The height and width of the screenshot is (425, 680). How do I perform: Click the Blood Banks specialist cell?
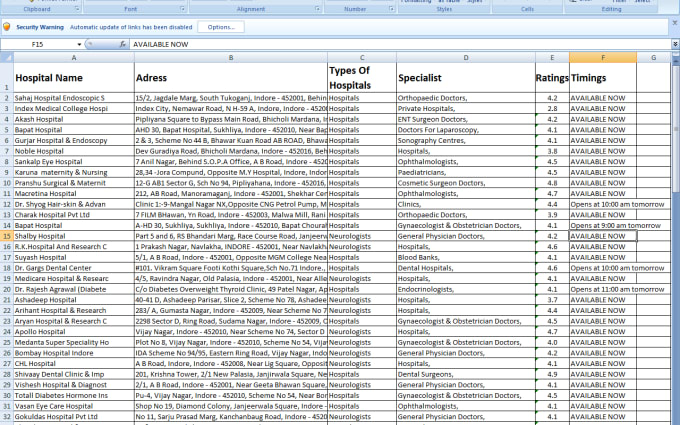pyautogui.click(x=466, y=257)
